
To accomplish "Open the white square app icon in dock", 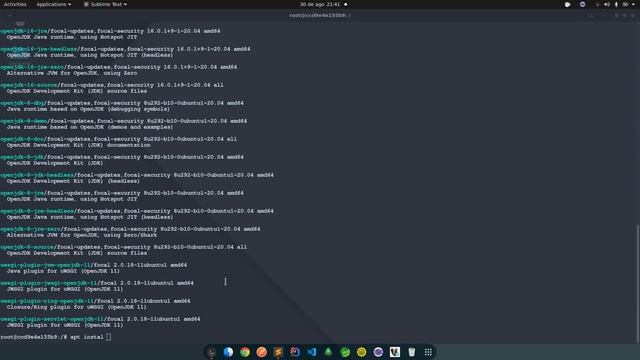I will pos(395,352).
